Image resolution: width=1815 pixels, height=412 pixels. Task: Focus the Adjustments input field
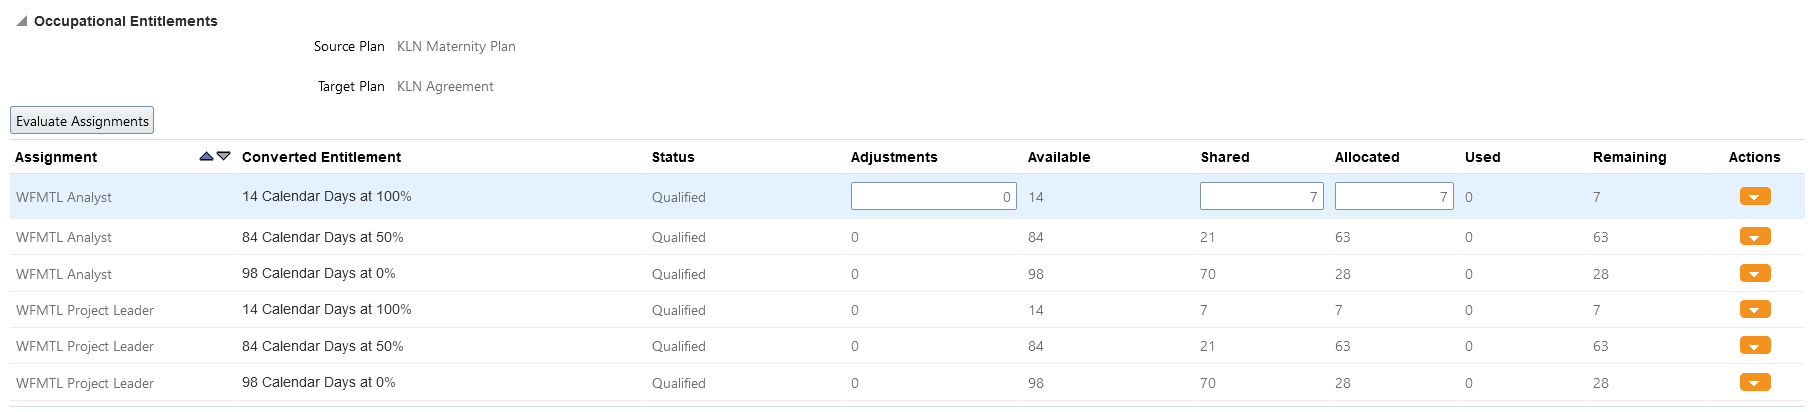pos(933,197)
